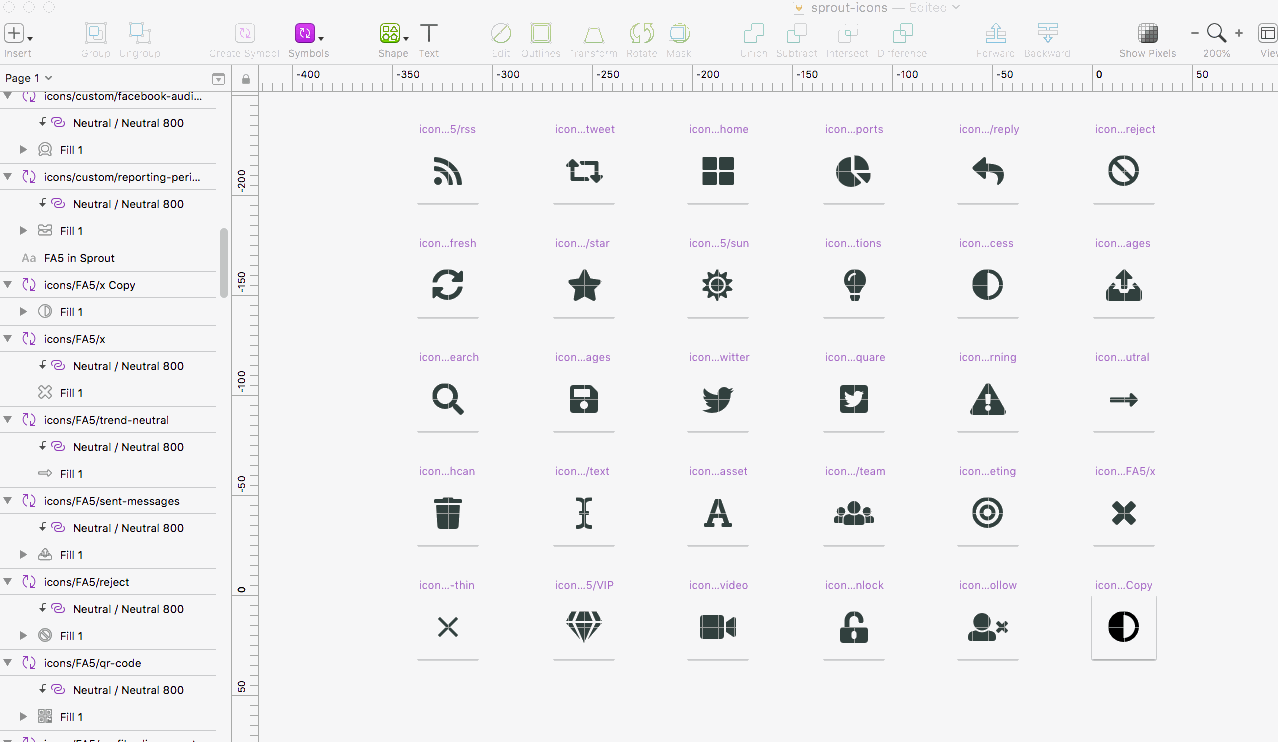The image size is (1278, 742).
Task: Select the star icon on canvas
Action: click(584, 285)
